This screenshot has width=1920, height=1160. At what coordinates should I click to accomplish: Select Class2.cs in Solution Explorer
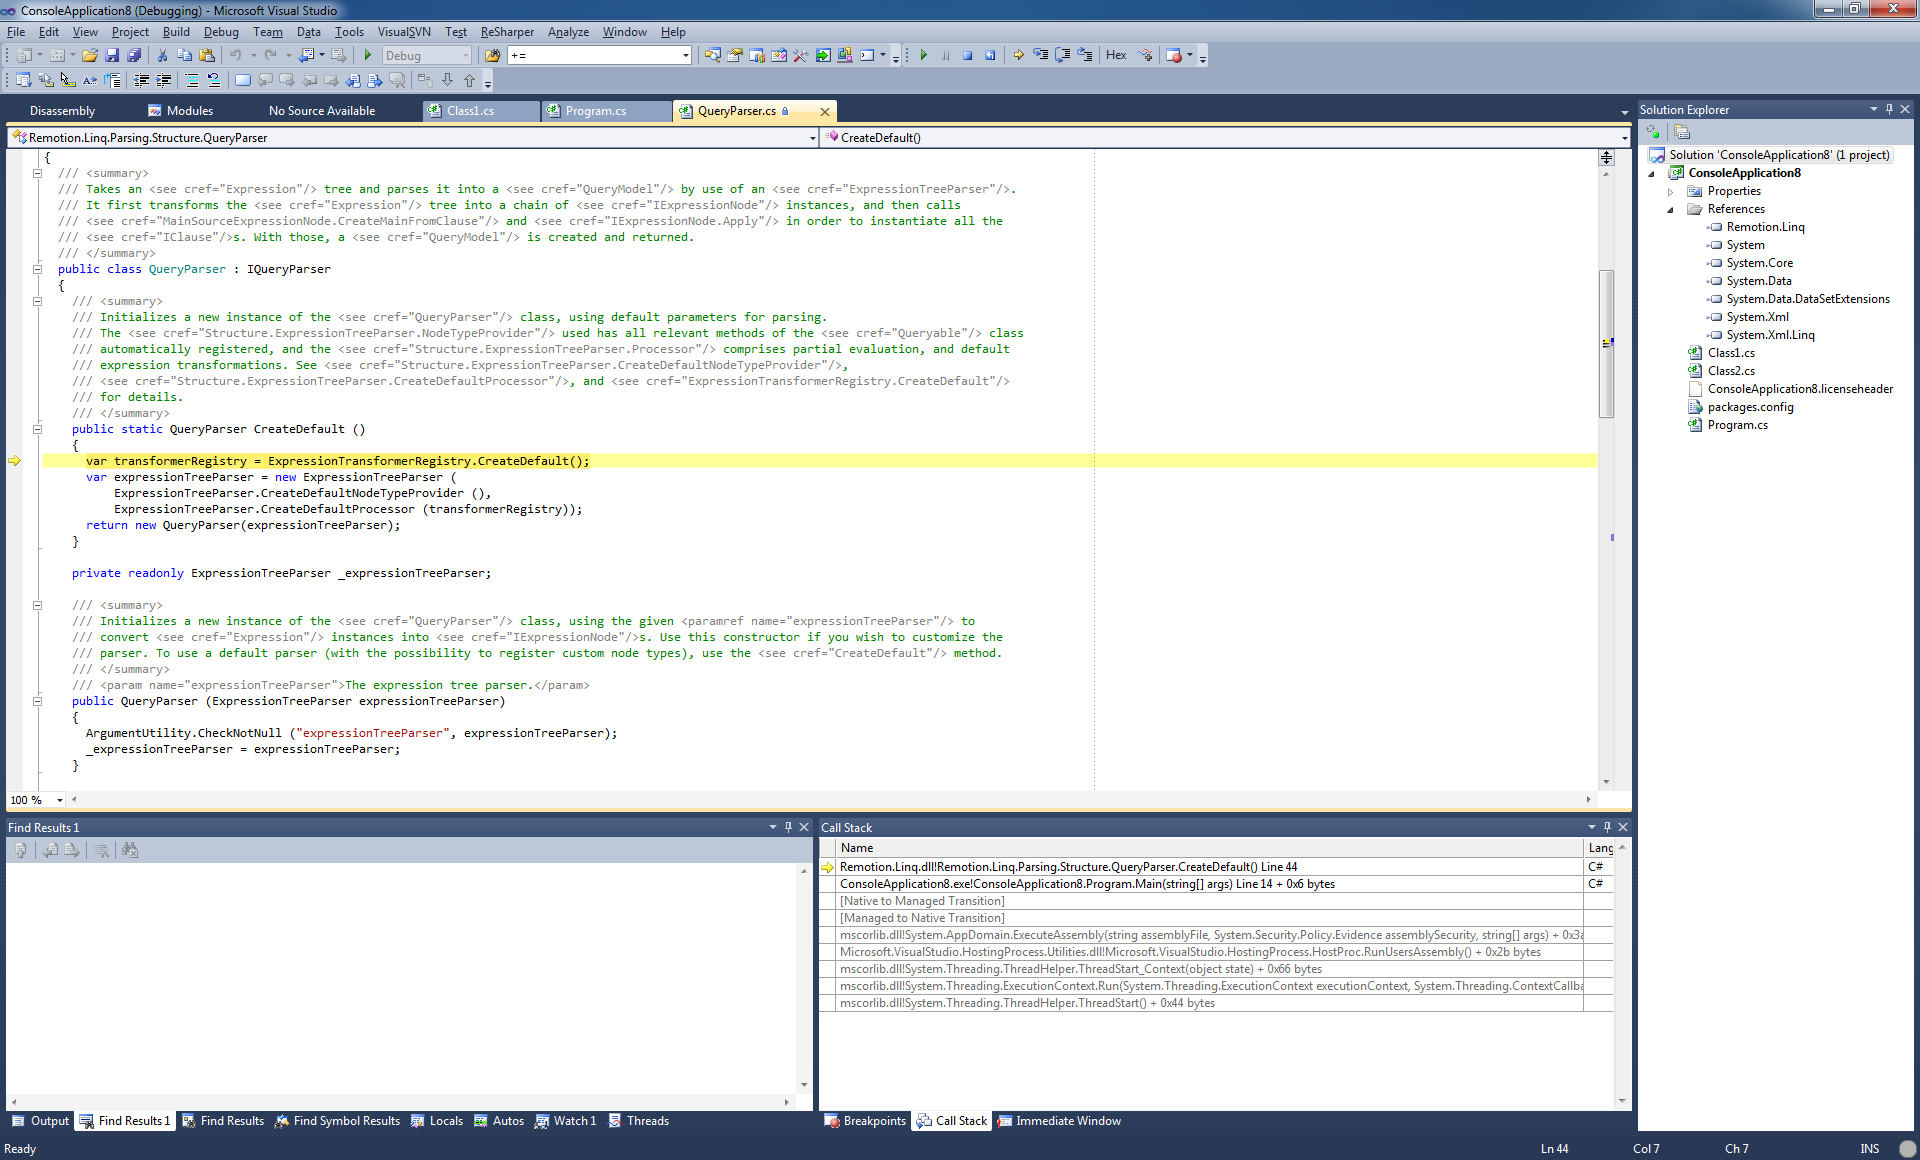(1731, 371)
